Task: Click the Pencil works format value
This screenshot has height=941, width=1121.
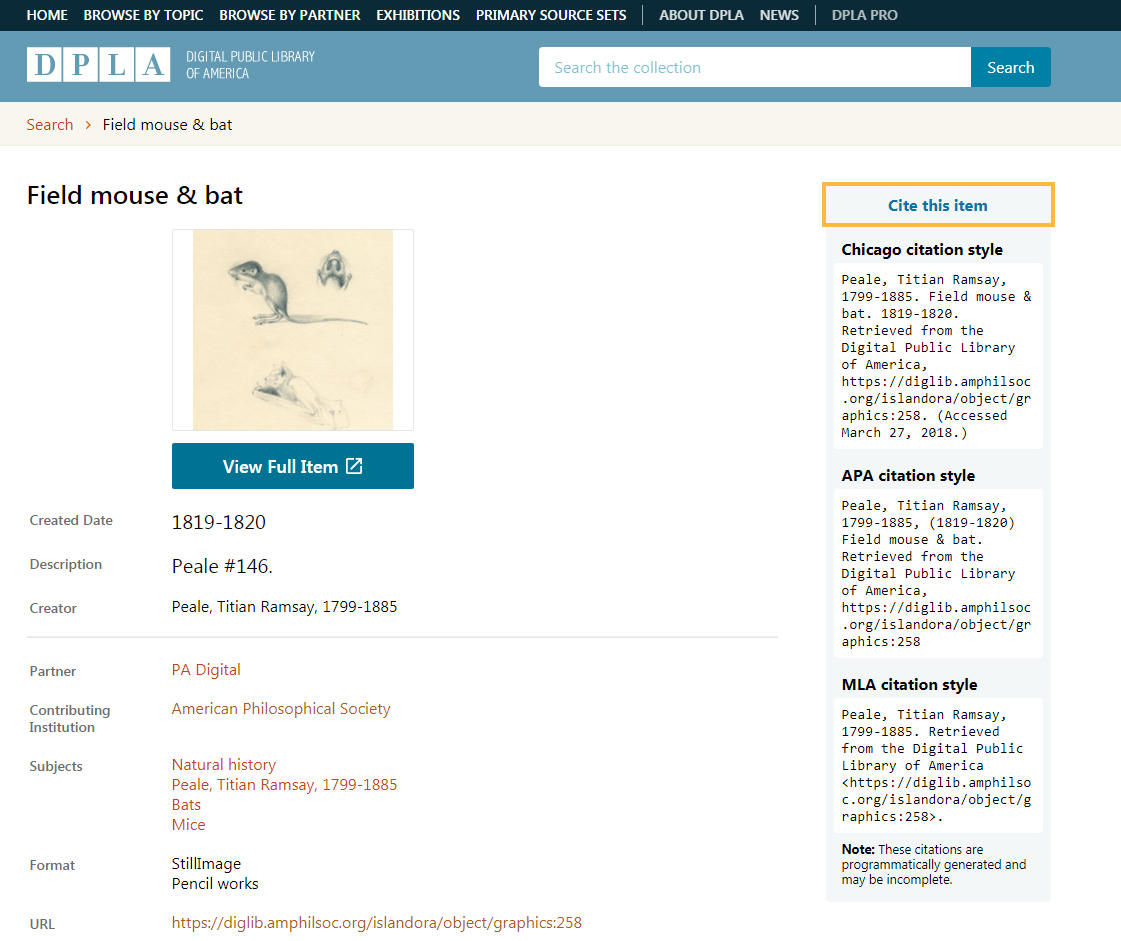Action: 215,884
